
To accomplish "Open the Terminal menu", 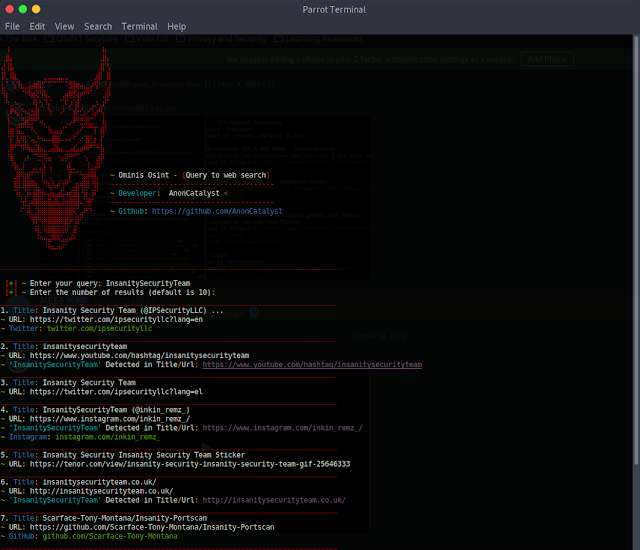I will [x=140, y=27].
